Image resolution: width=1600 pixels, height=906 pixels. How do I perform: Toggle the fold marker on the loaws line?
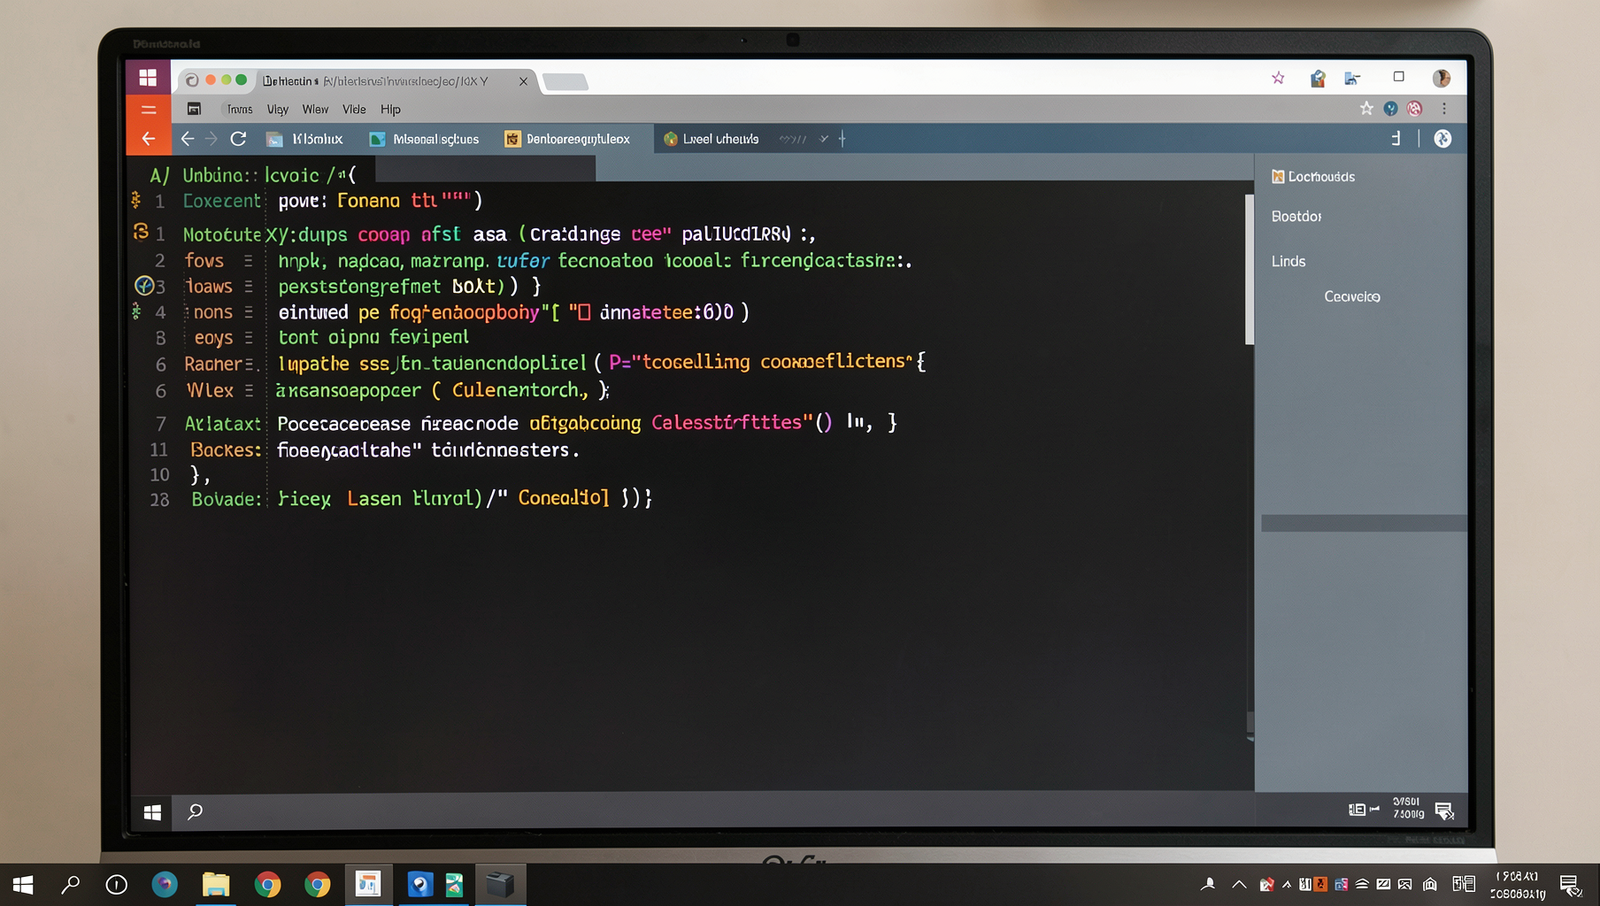click(248, 287)
